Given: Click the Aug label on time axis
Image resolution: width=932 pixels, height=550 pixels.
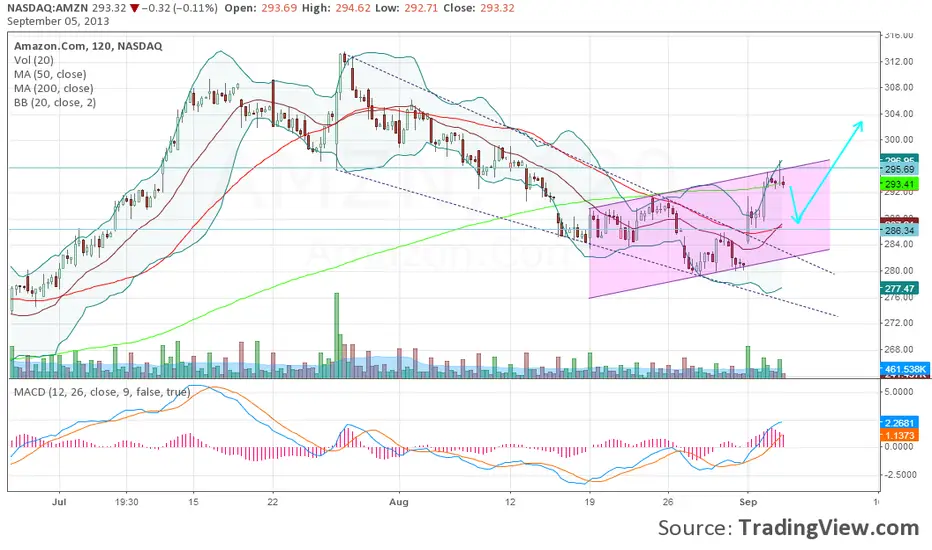Looking at the screenshot, I should (x=399, y=502).
